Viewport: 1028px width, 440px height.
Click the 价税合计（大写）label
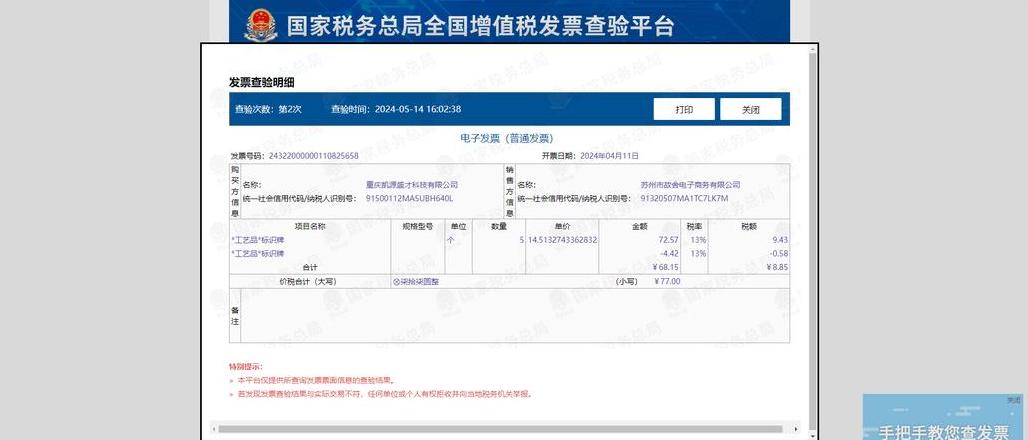pyautogui.click(x=308, y=281)
